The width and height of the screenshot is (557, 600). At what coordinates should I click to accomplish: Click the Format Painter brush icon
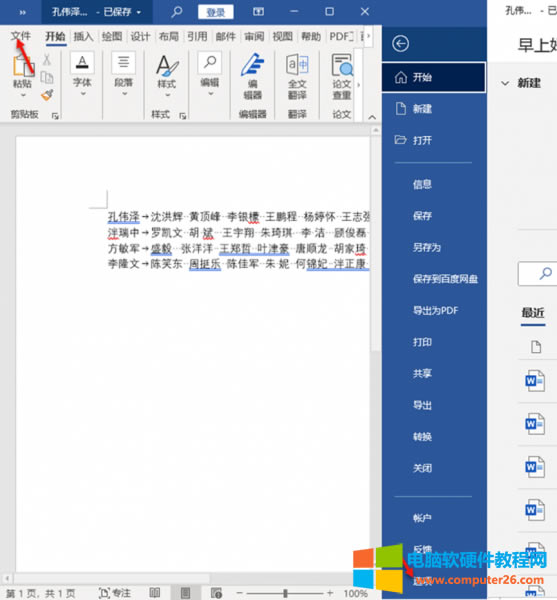[x=47, y=95]
